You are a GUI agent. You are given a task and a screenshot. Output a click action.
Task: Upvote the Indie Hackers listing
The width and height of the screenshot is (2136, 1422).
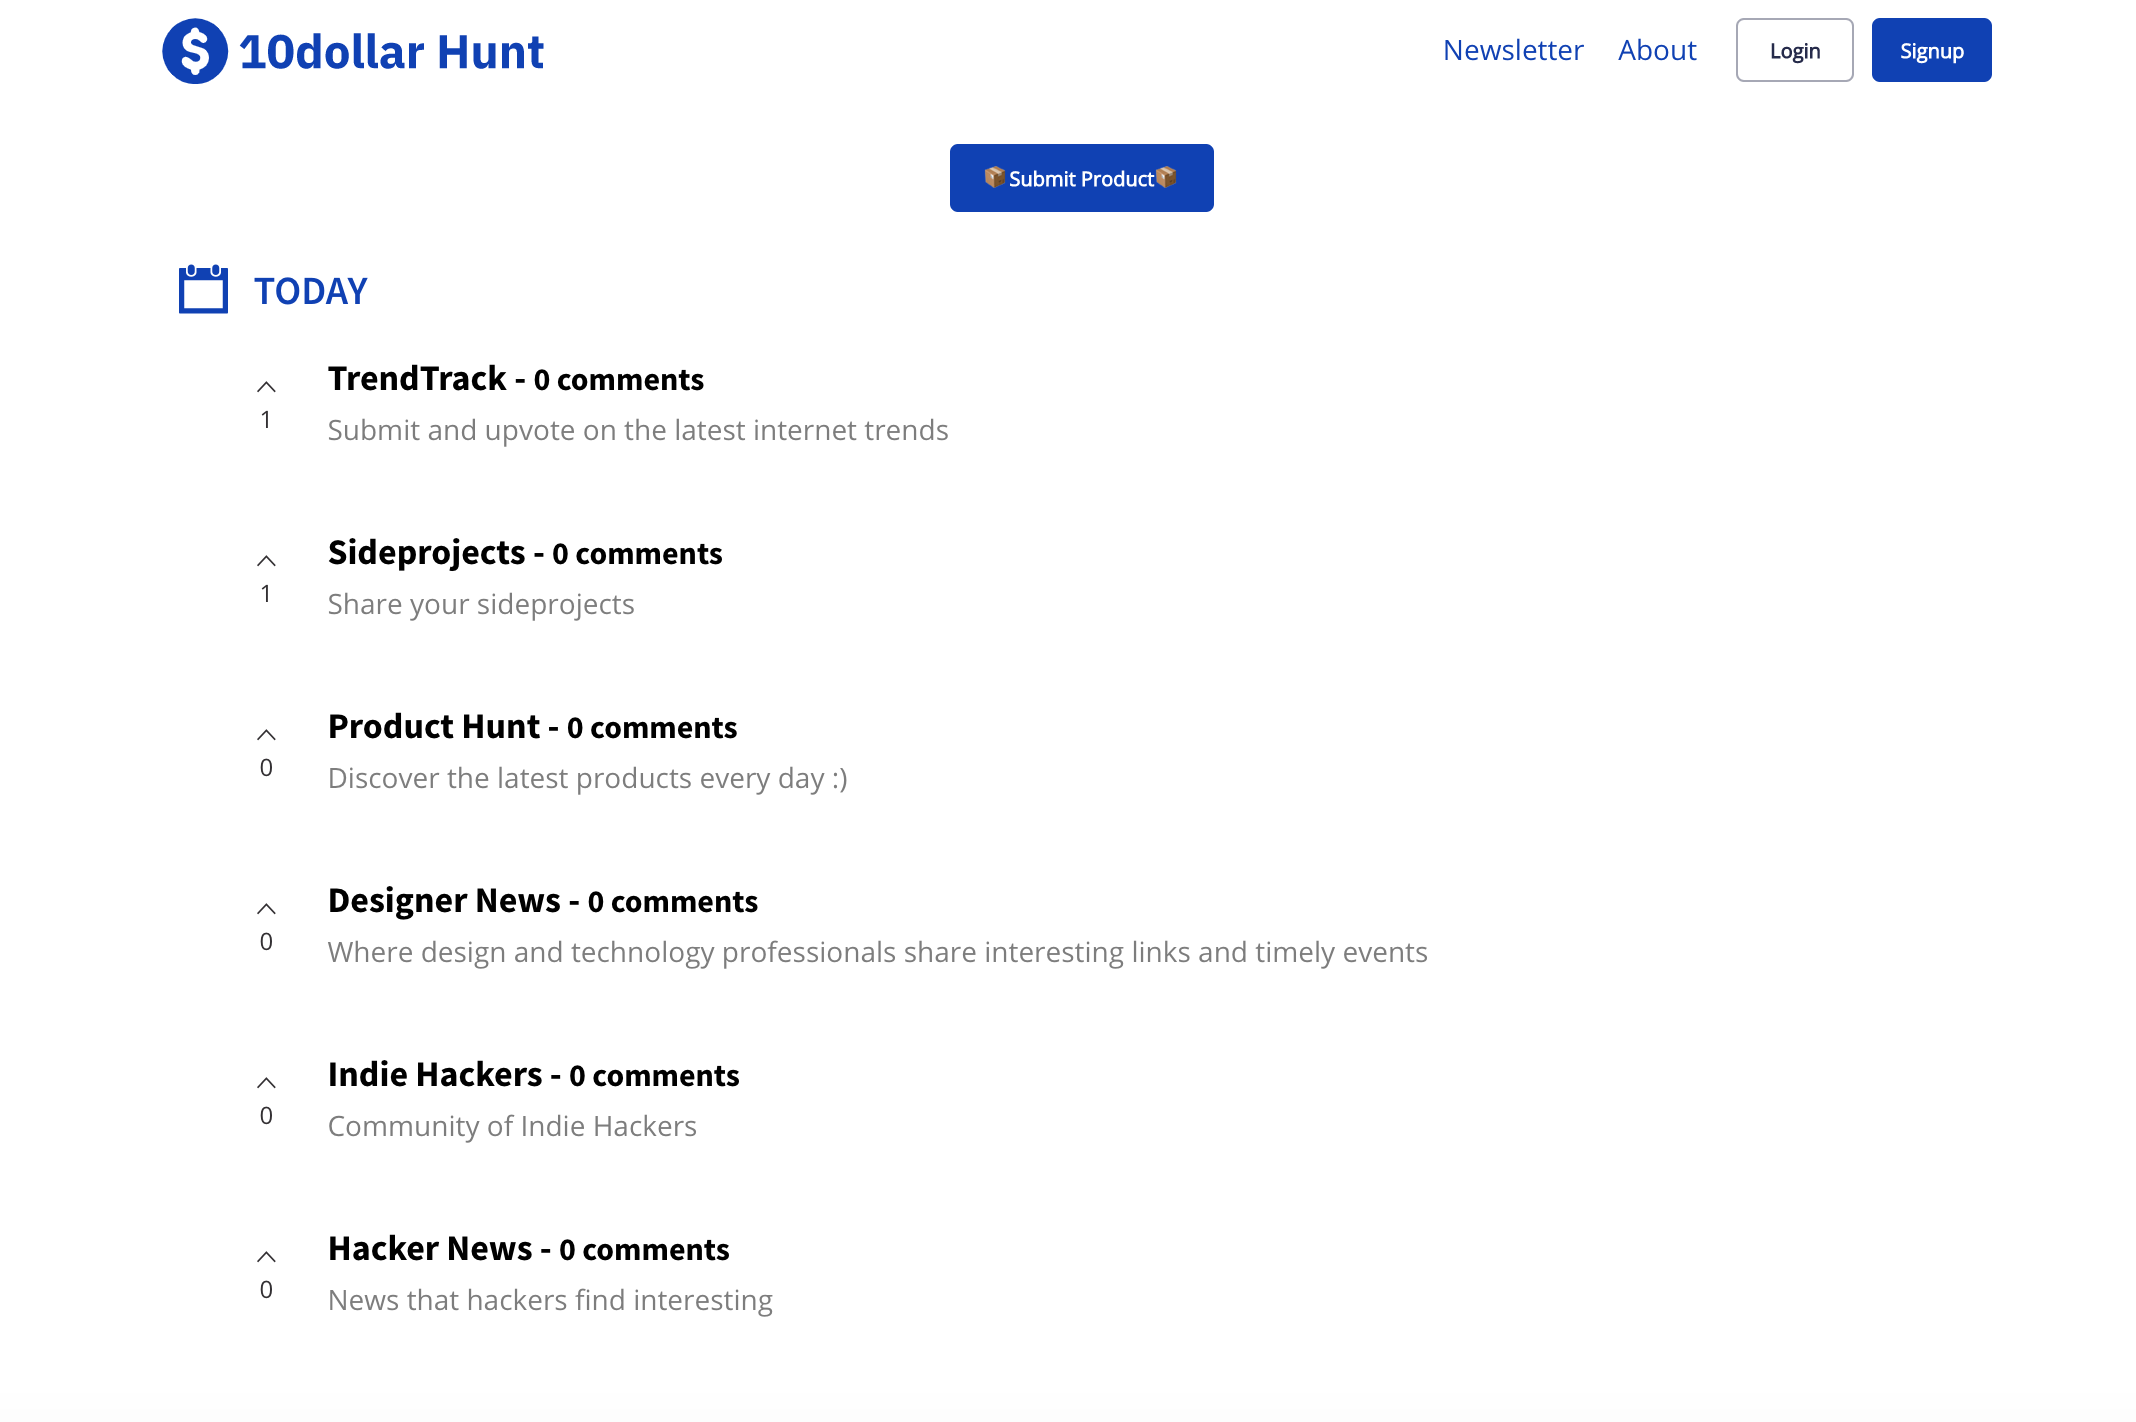265,1080
